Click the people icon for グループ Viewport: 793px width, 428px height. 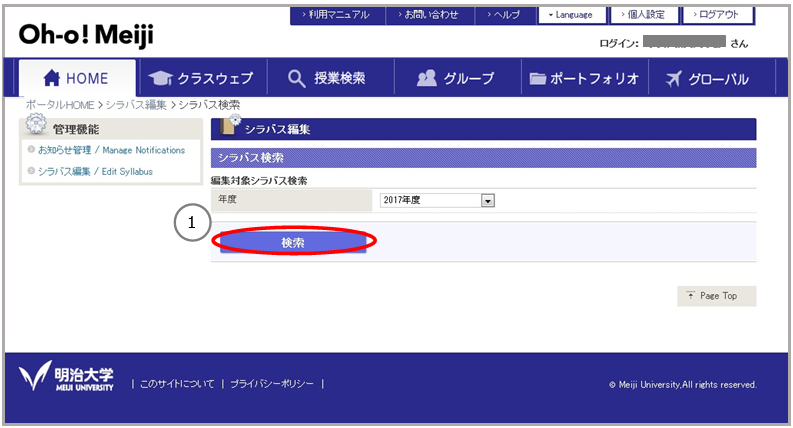point(426,78)
